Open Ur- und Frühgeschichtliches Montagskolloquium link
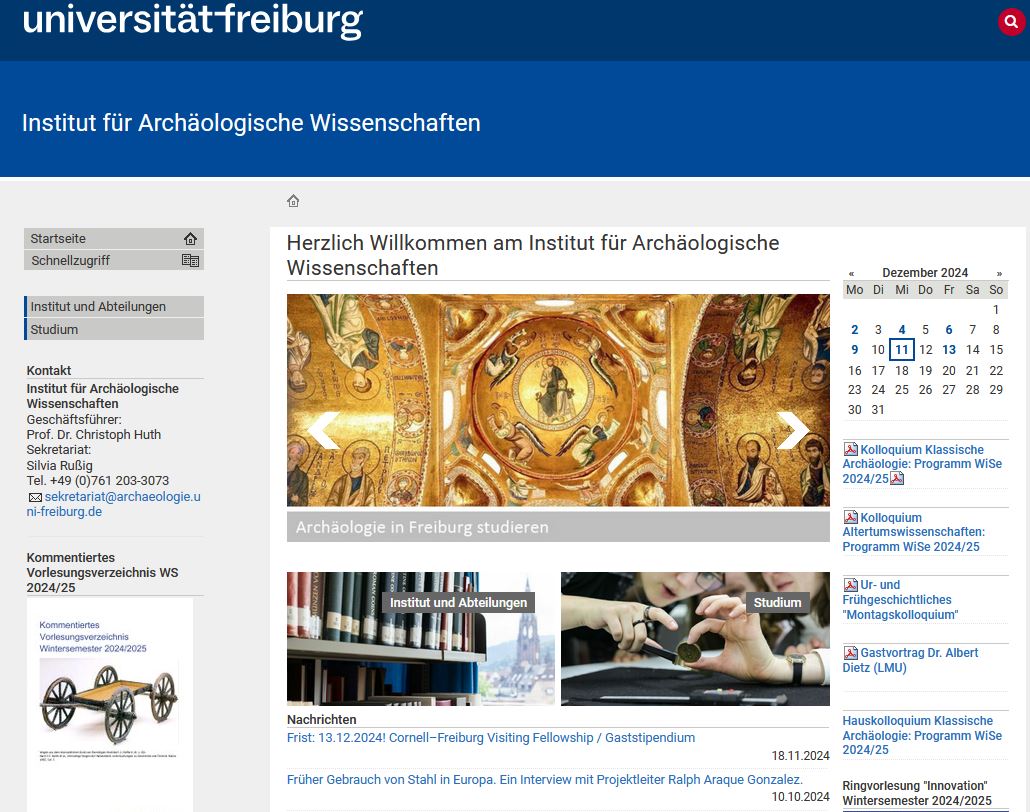Viewport: 1030px width, 812px height. coord(900,600)
